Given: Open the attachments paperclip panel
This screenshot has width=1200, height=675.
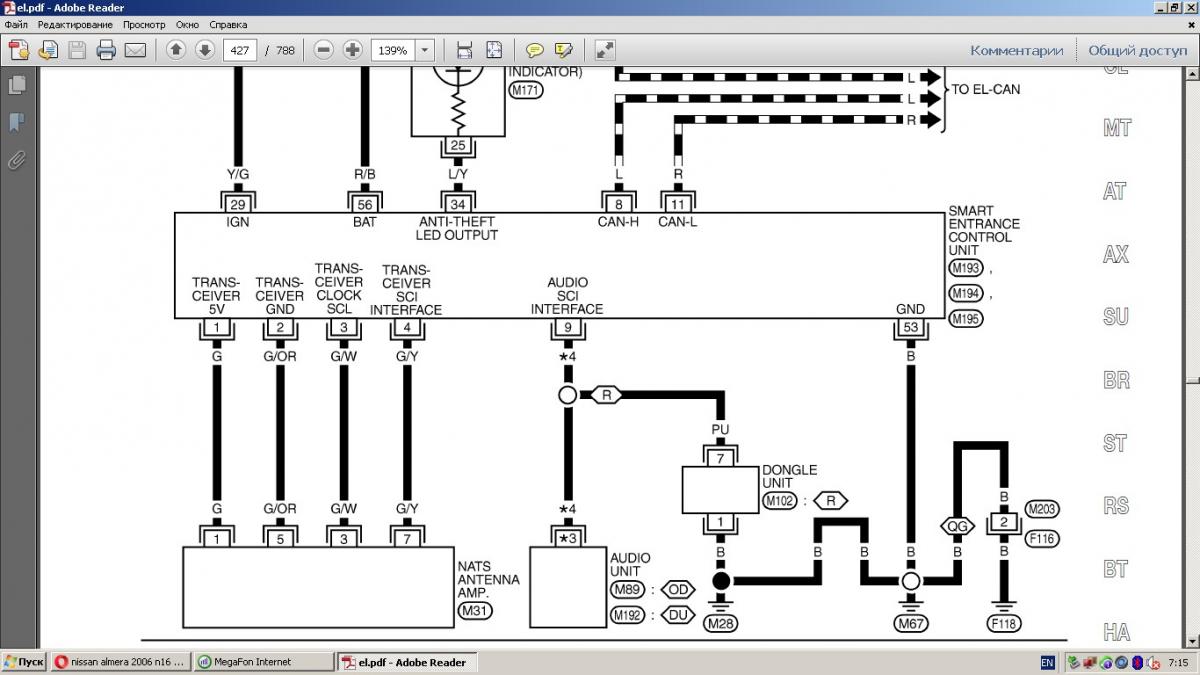Looking at the screenshot, I should click(x=17, y=160).
